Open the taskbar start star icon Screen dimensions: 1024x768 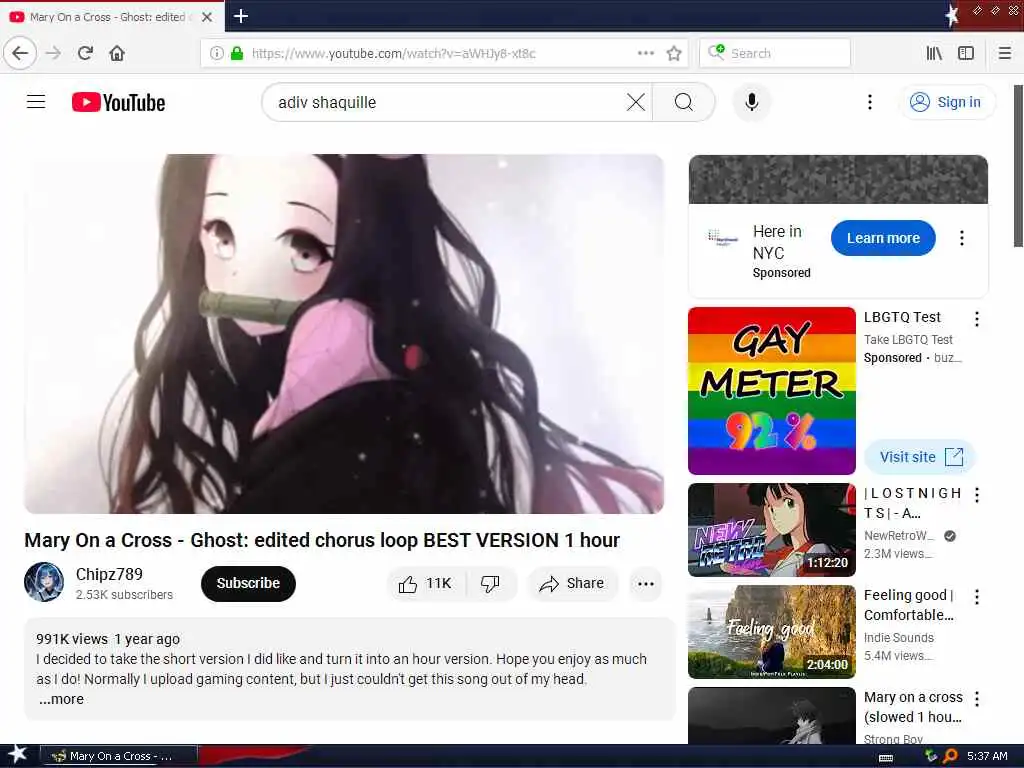(18, 754)
